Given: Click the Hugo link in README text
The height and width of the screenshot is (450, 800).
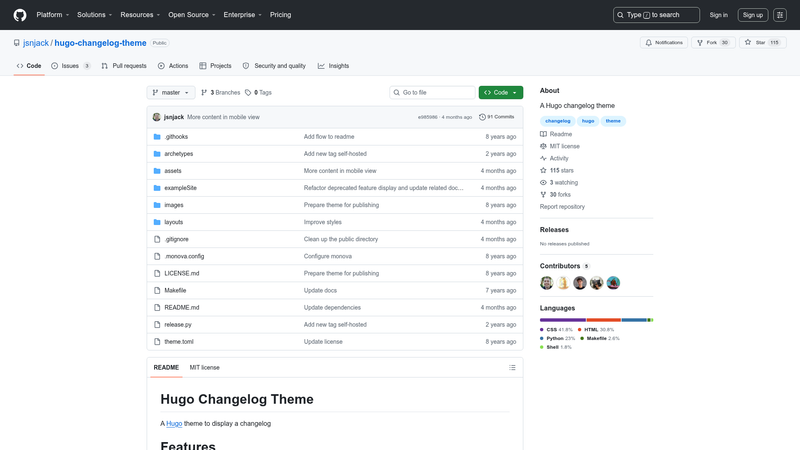Looking at the screenshot, I should coord(174,423).
